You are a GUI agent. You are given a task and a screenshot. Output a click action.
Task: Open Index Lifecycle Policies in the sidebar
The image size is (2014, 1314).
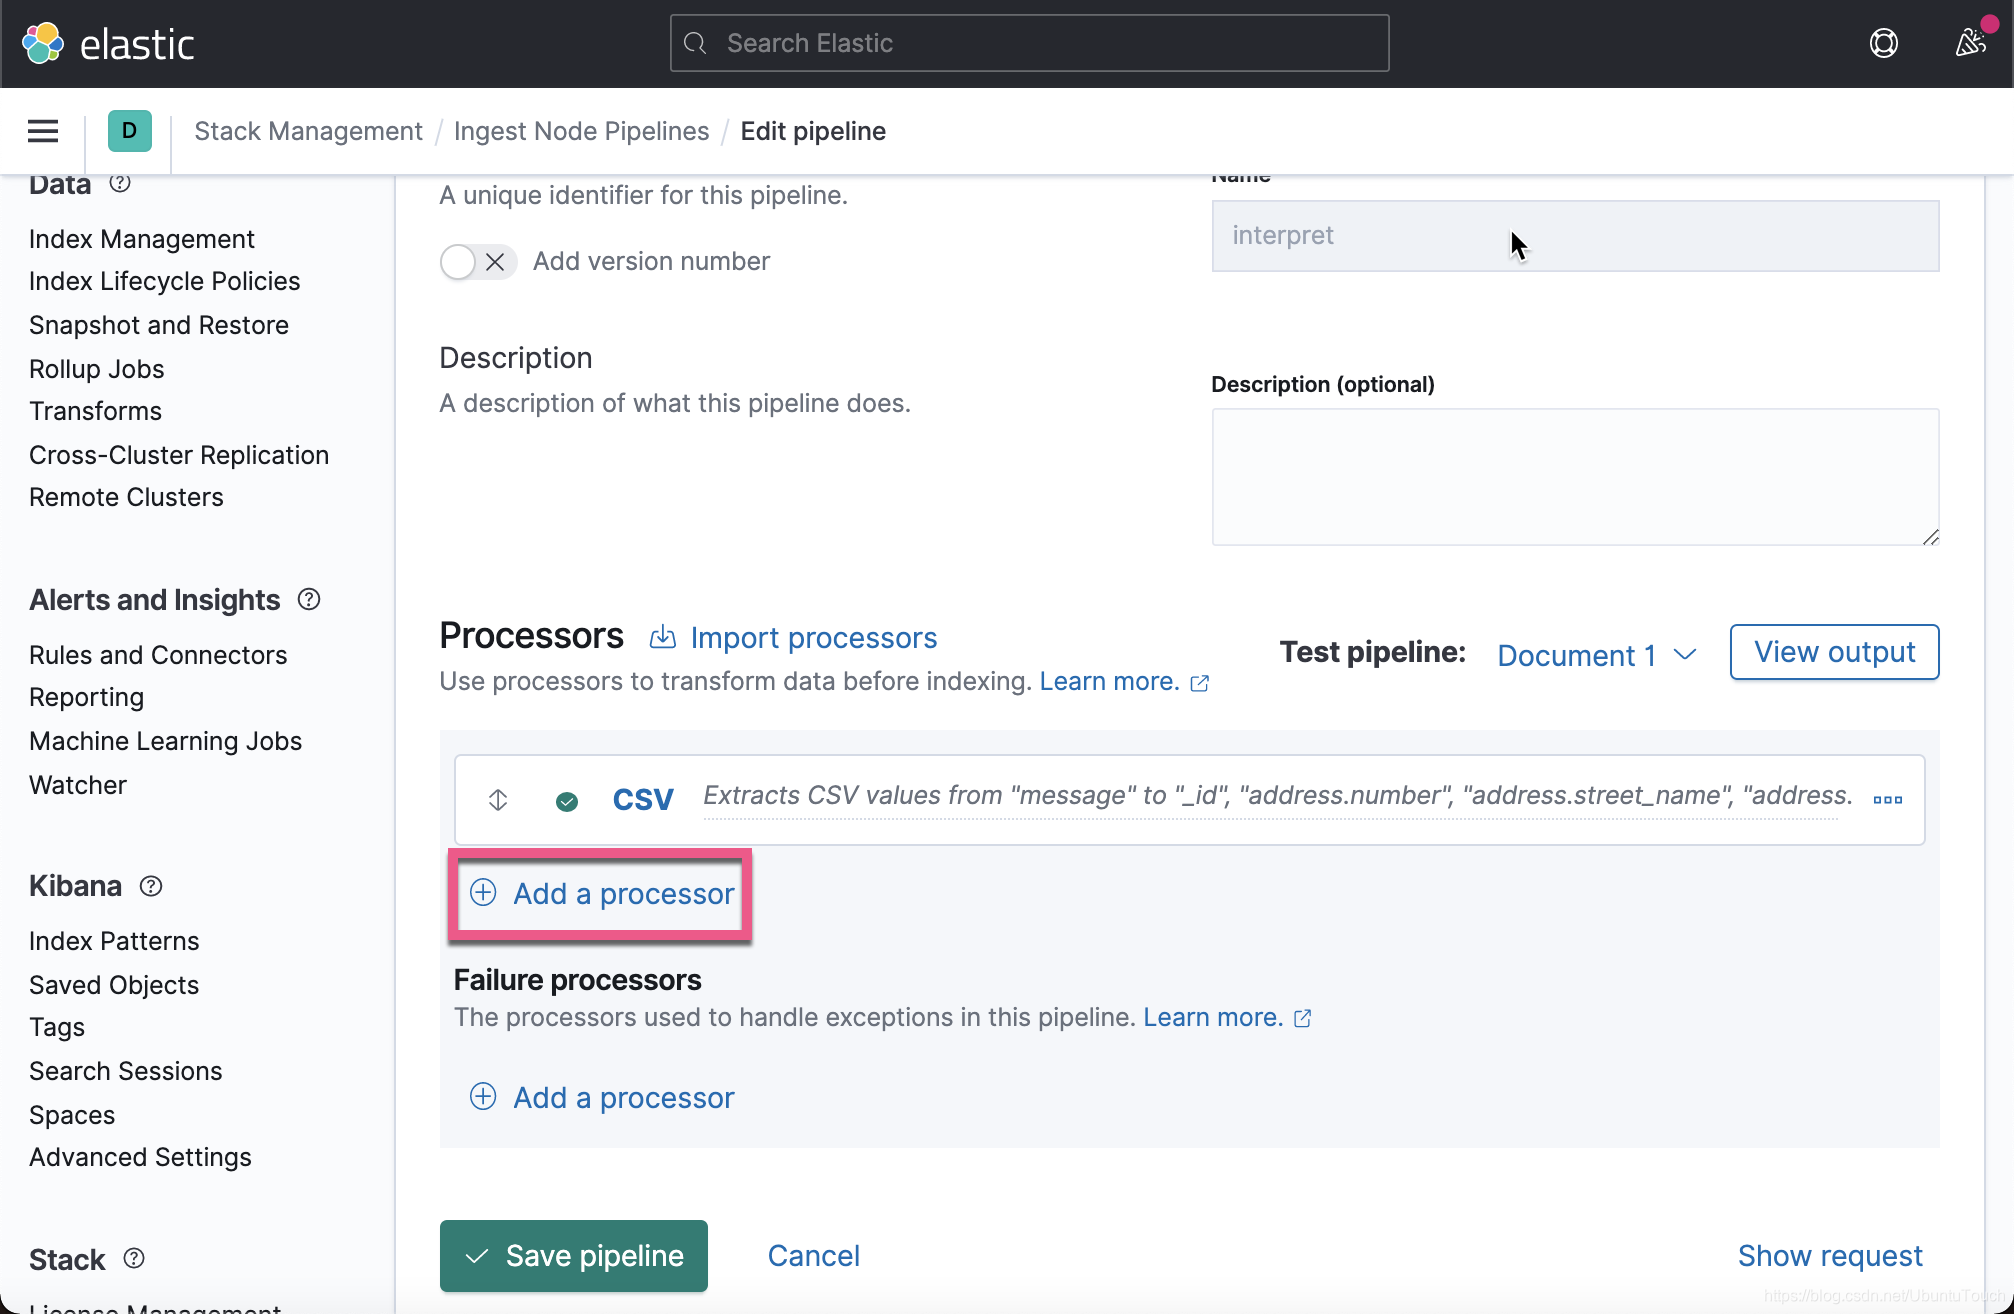click(x=164, y=281)
